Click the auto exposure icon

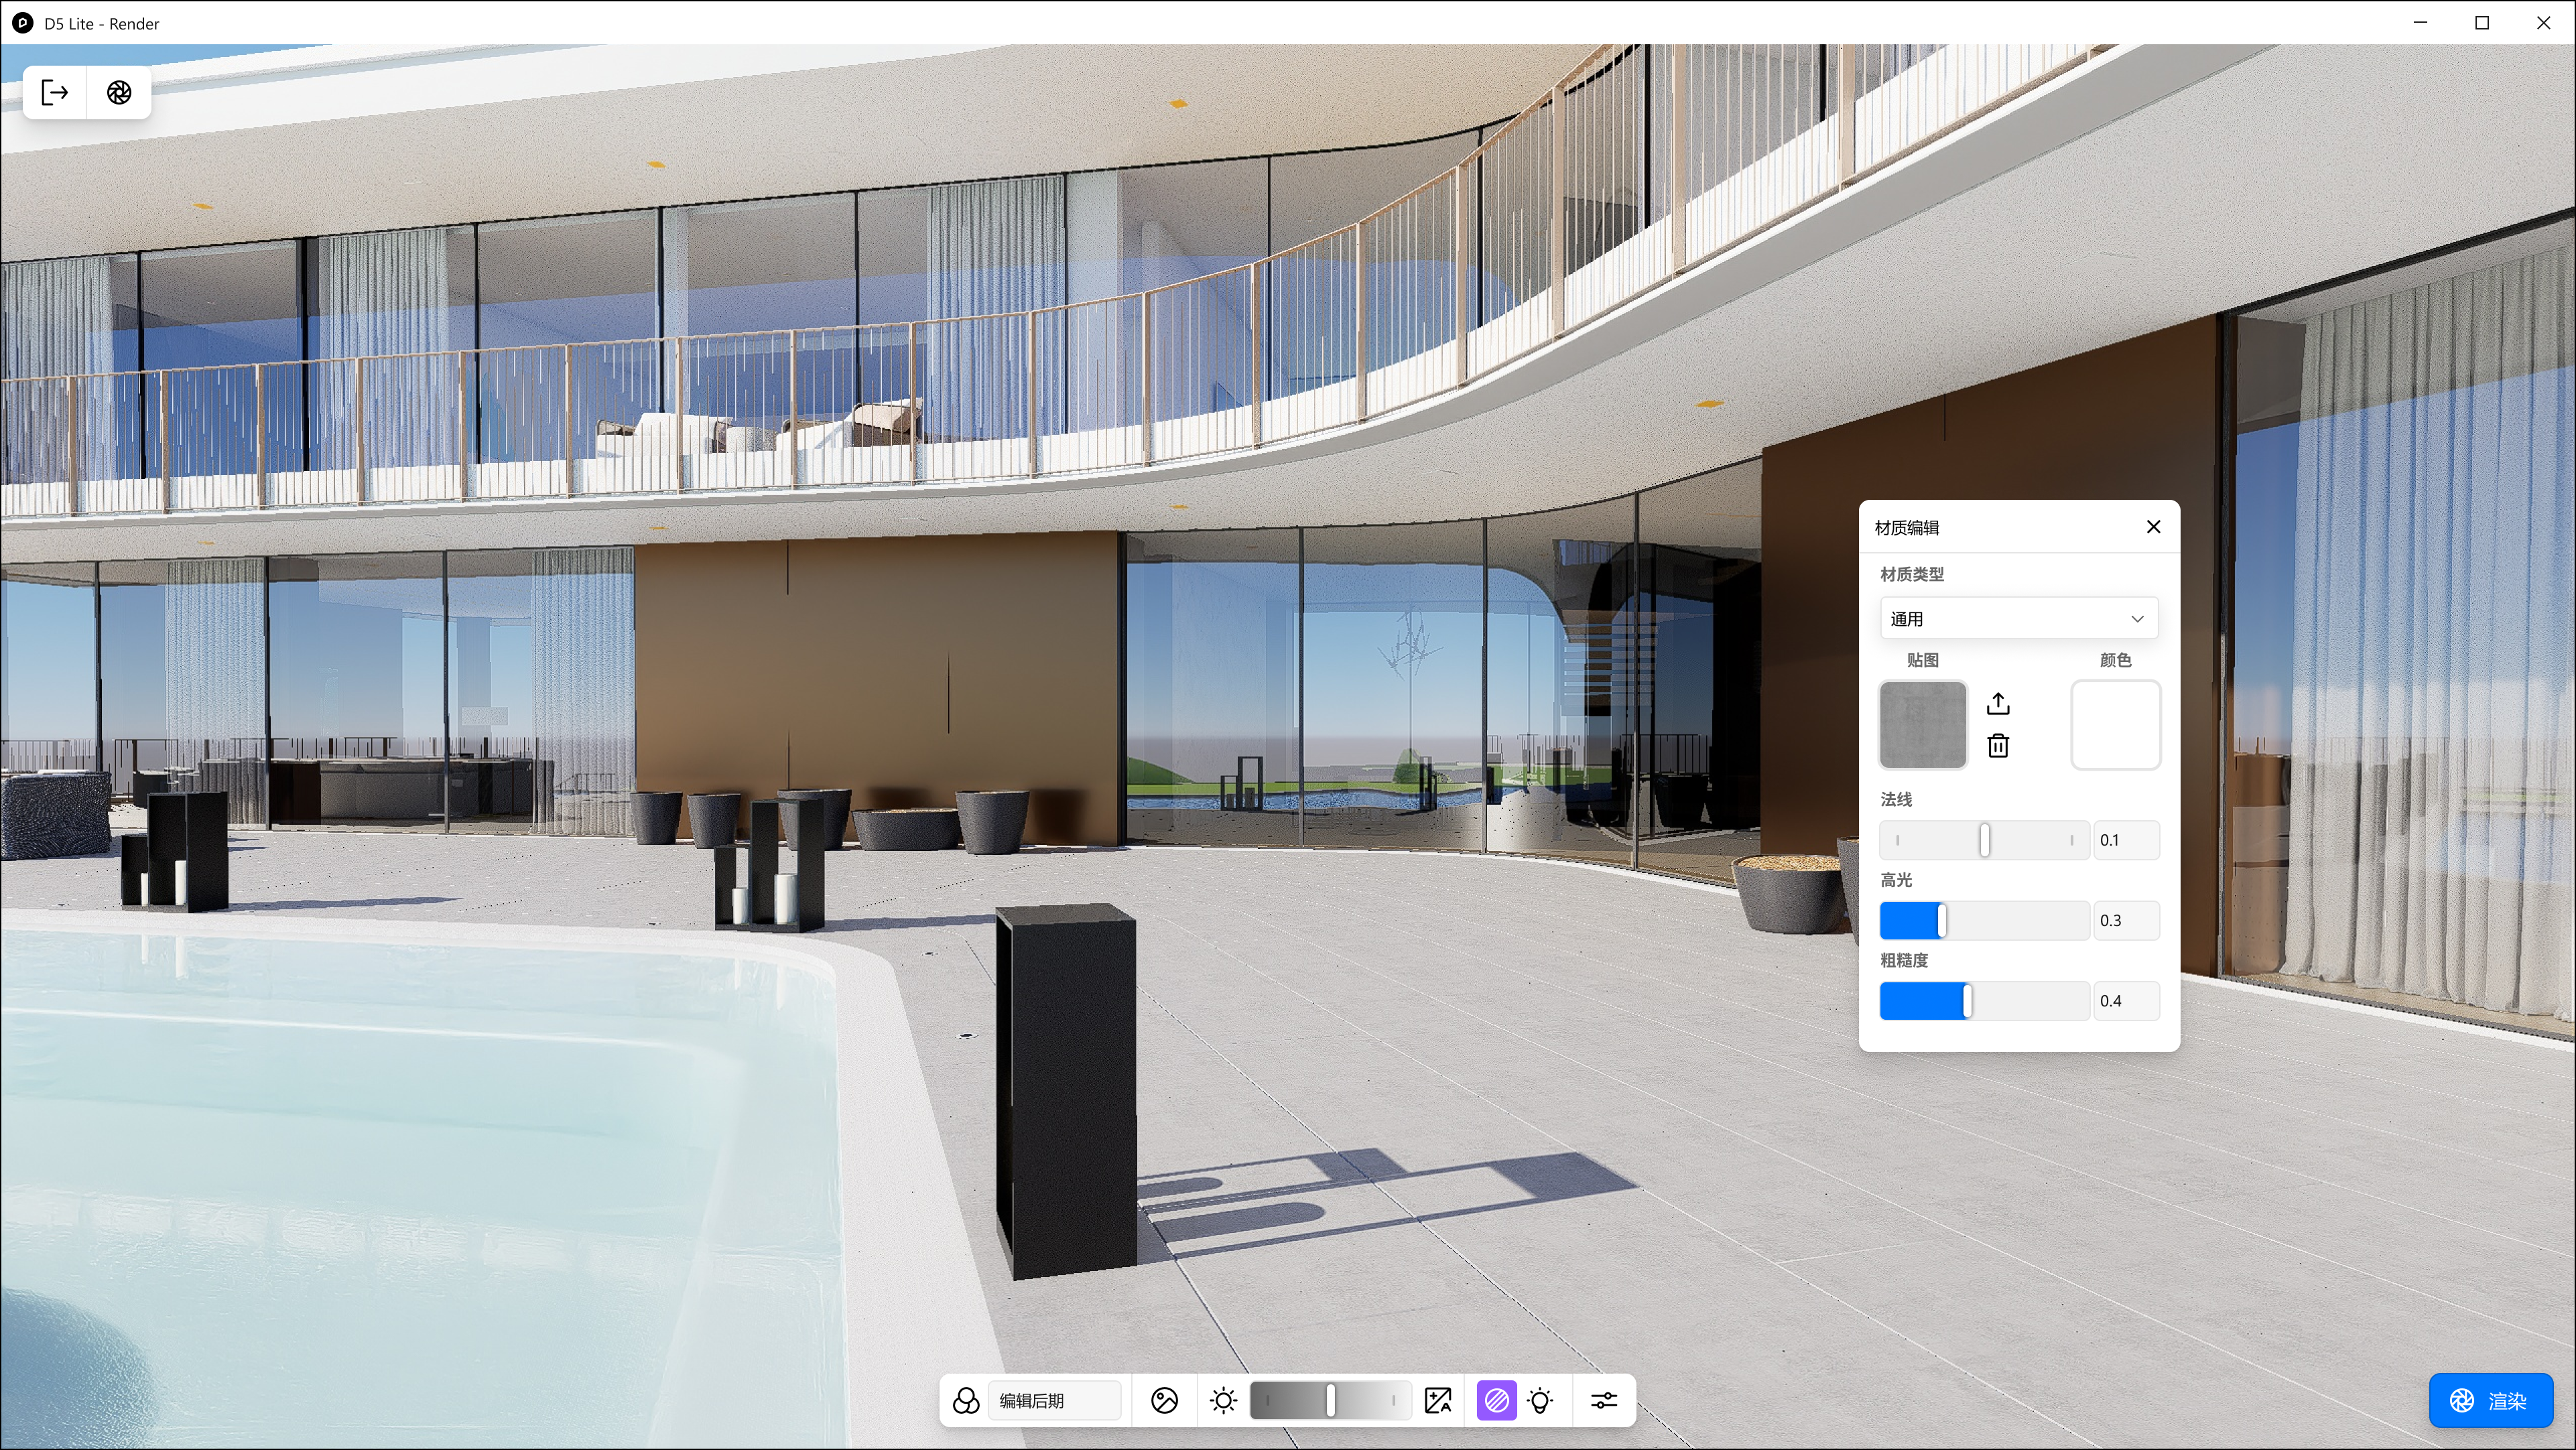[x=1438, y=1401]
